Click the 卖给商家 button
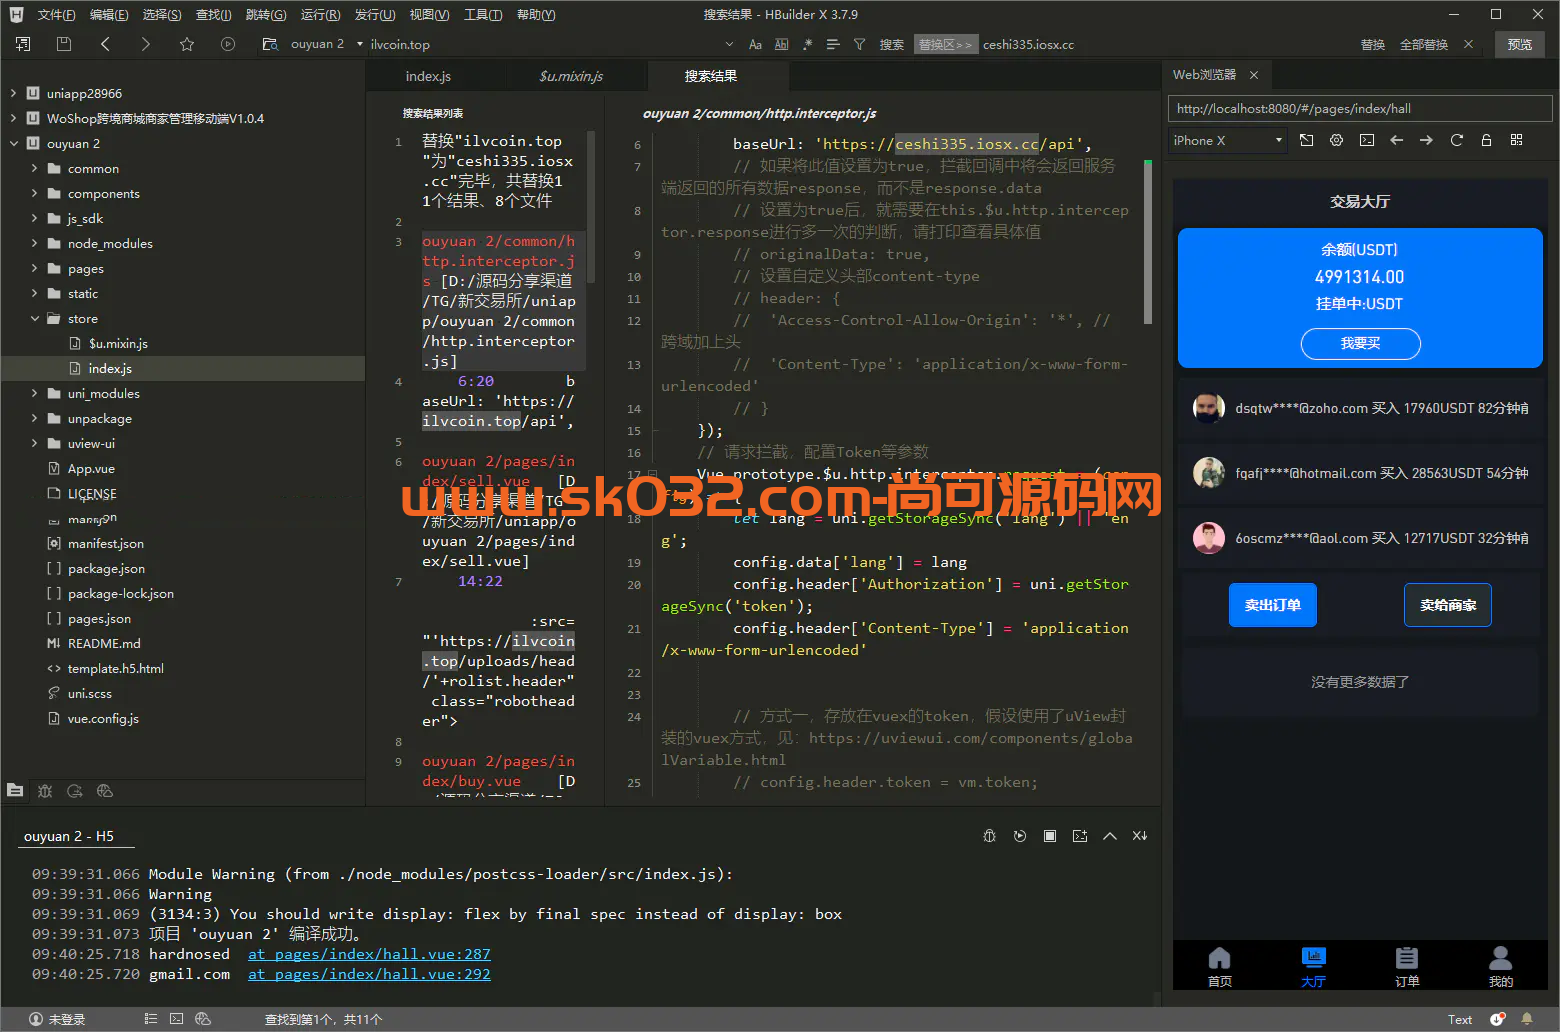The height and width of the screenshot is (1032, 1560). coord(1448,605)
